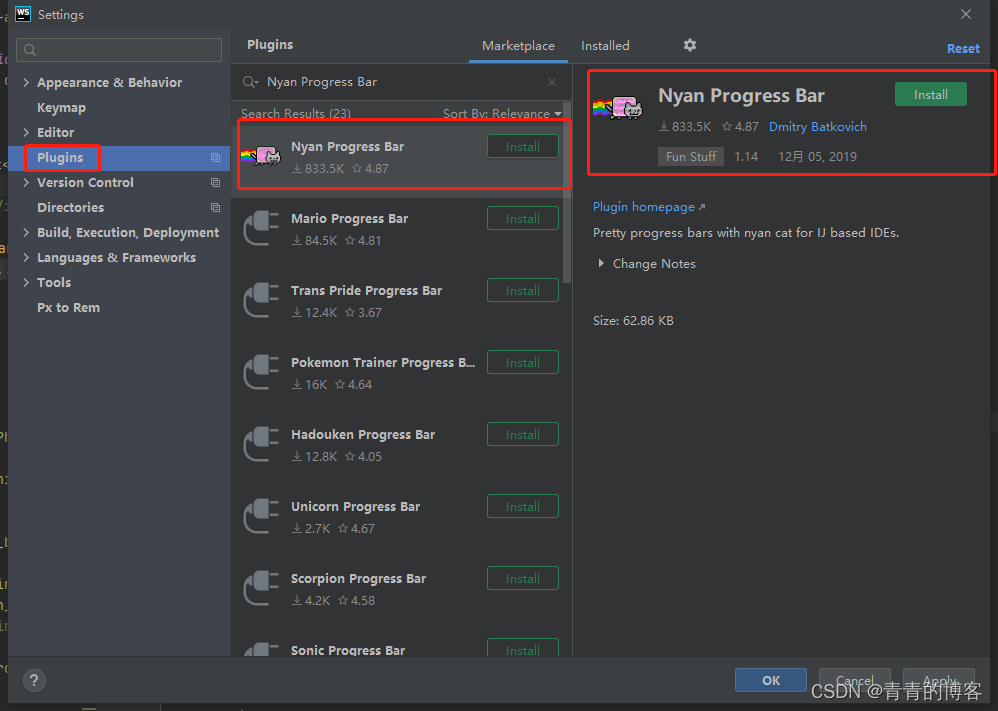Click the Unicorn Progress Bar plug icon
The width and height of the screenshot is (998, 711).
pyautogui.click(x=261, y=516)
